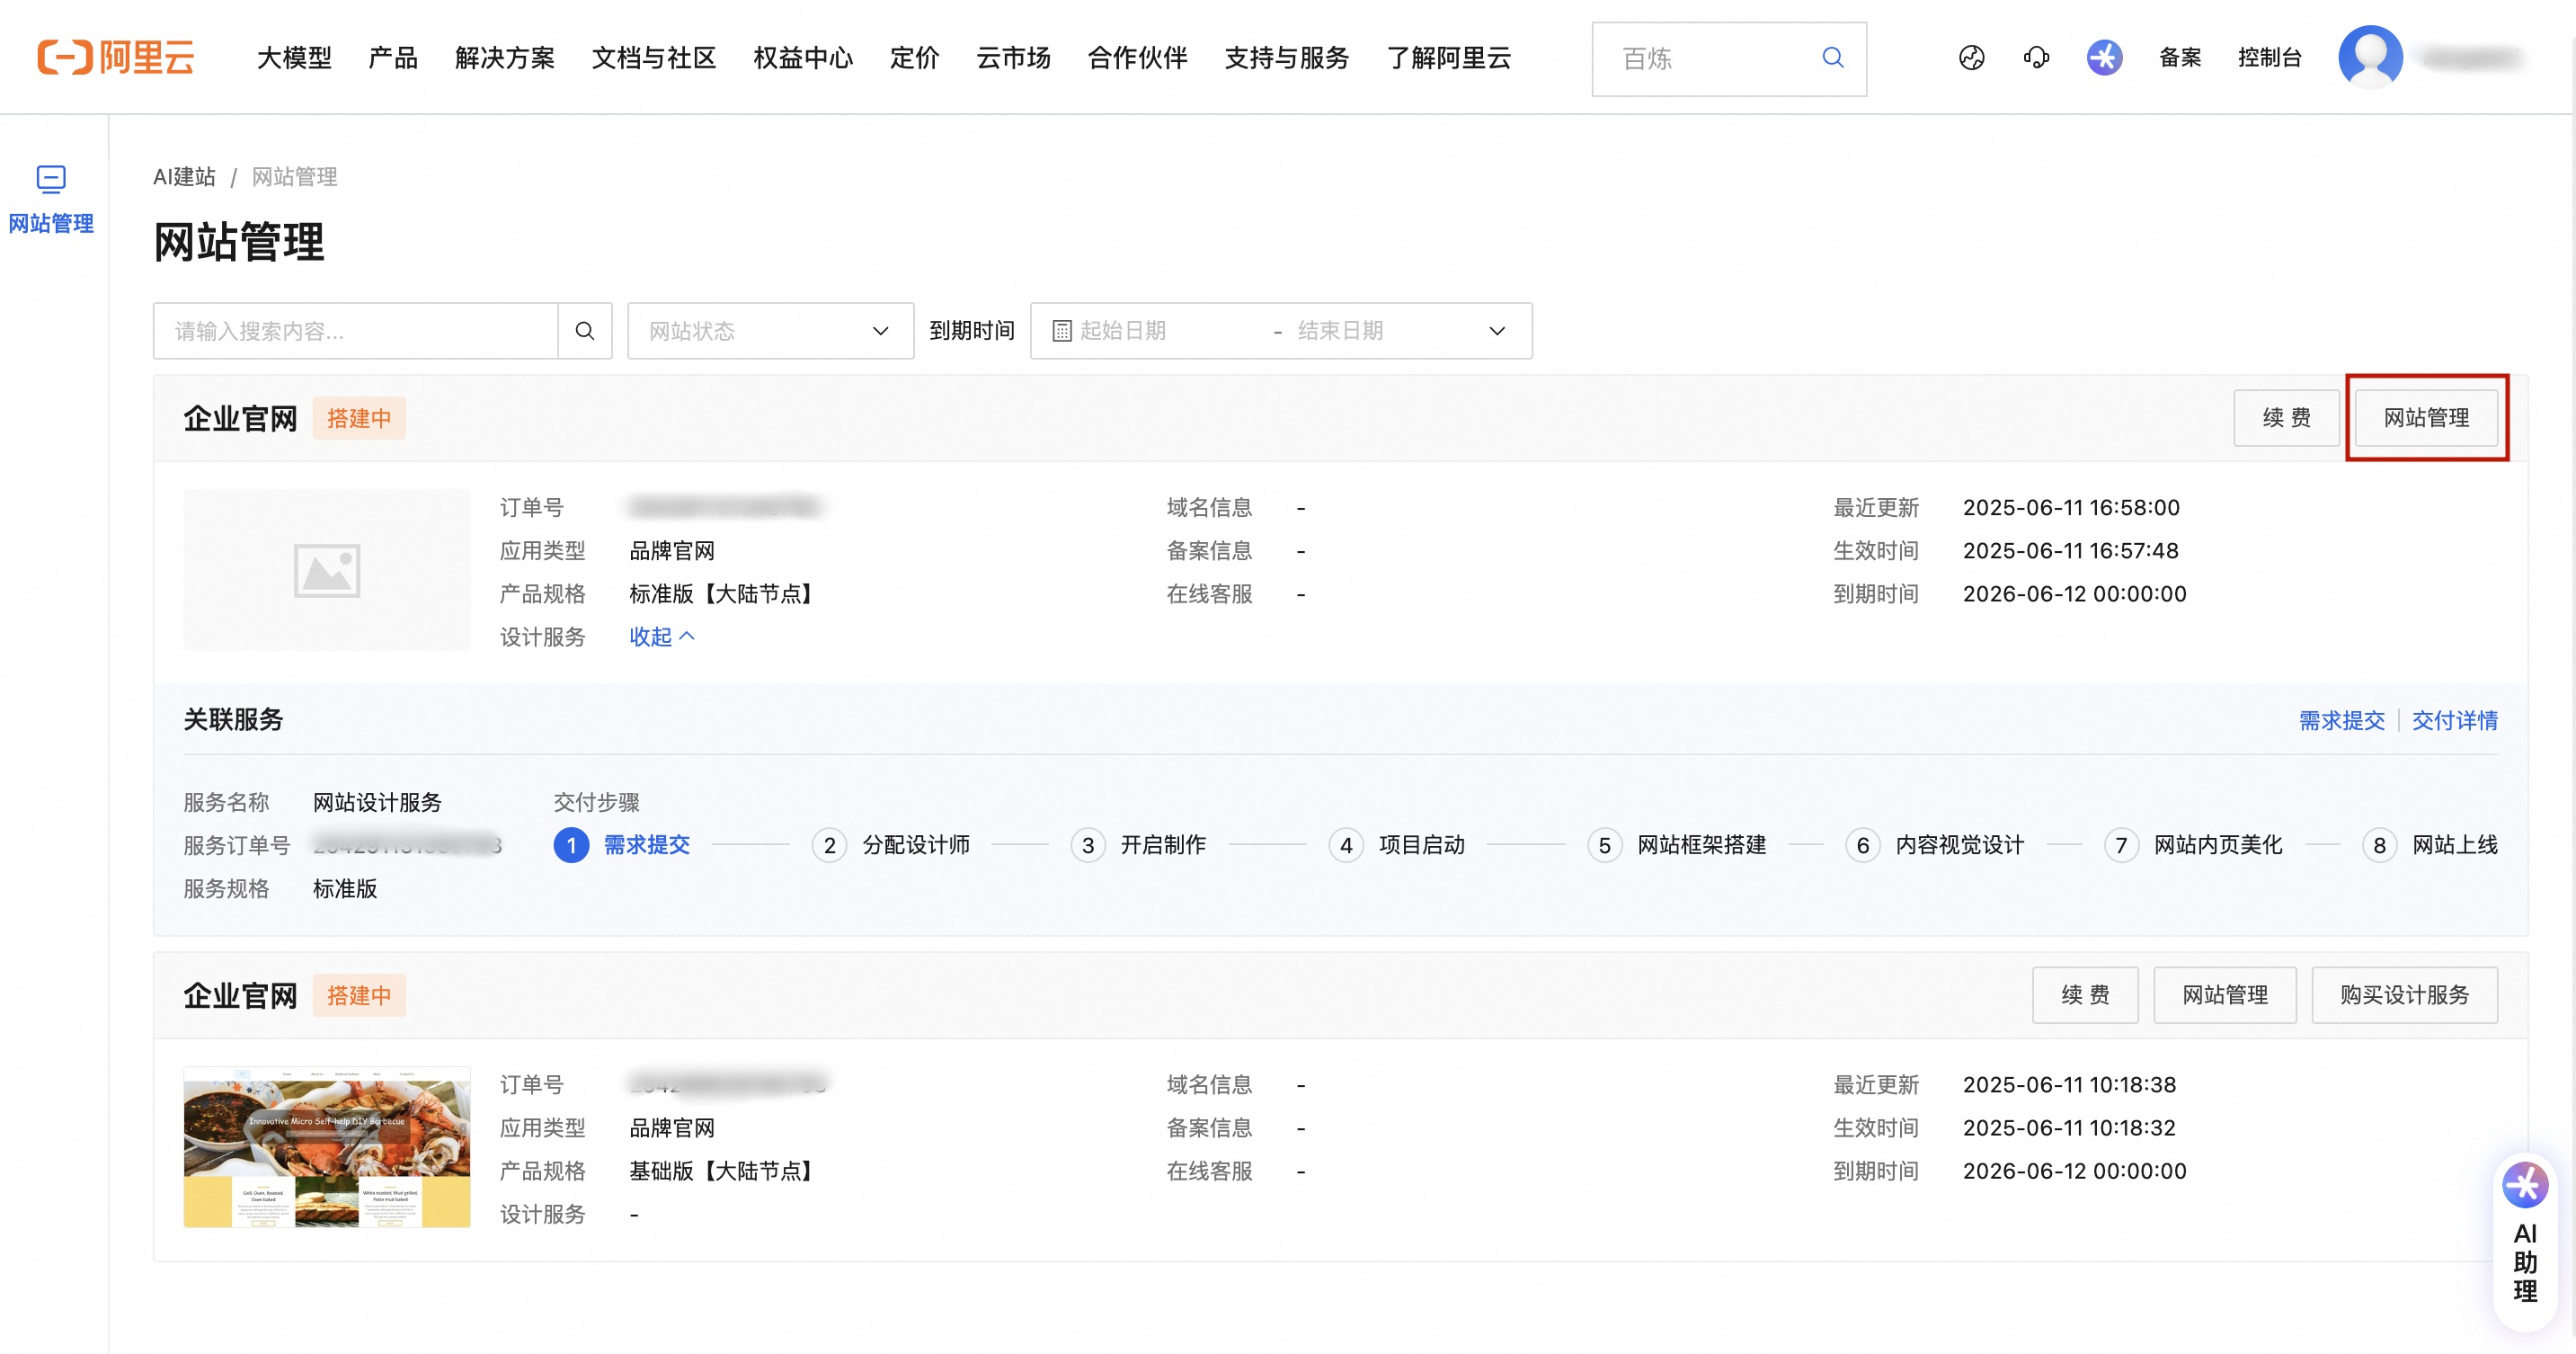Click the 购买设计服务 button
The height and width of the screenshot is (1354, 2576).
tap(2404, 995)
